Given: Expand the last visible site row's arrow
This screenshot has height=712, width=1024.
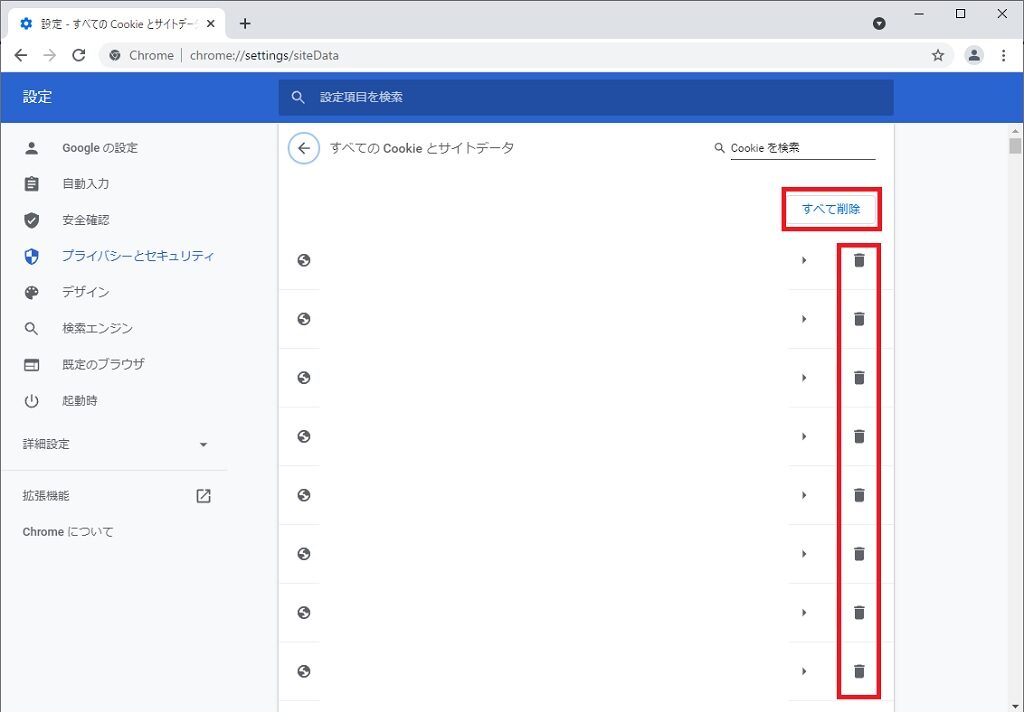Looking at the screenshot, I should (x=804, y=671).
